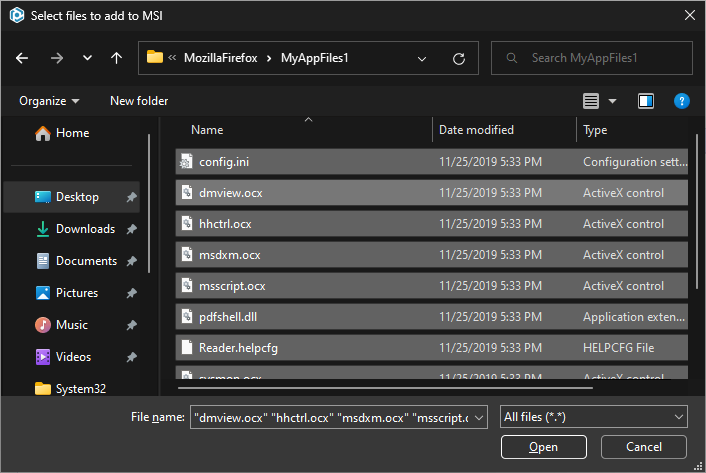706x473 pixels.
Task: Close the Select files dialog
Action: point(690,15)
